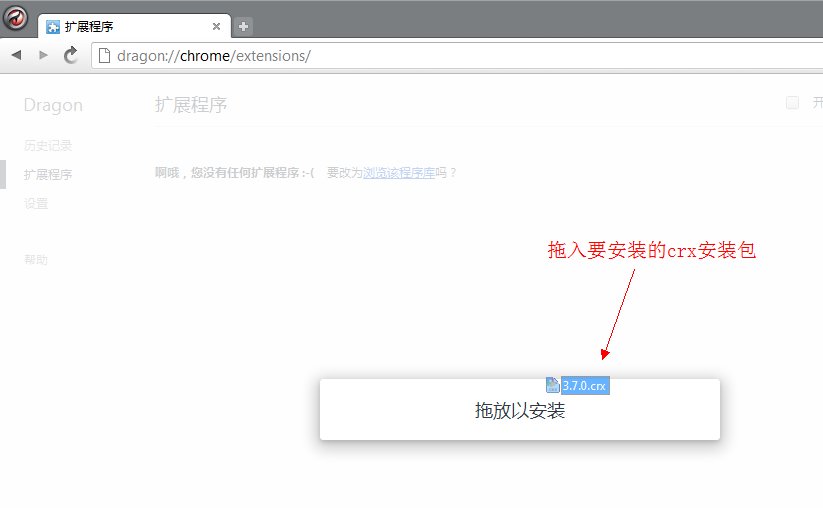Reload the extensions page

click(x=71, y=55)
